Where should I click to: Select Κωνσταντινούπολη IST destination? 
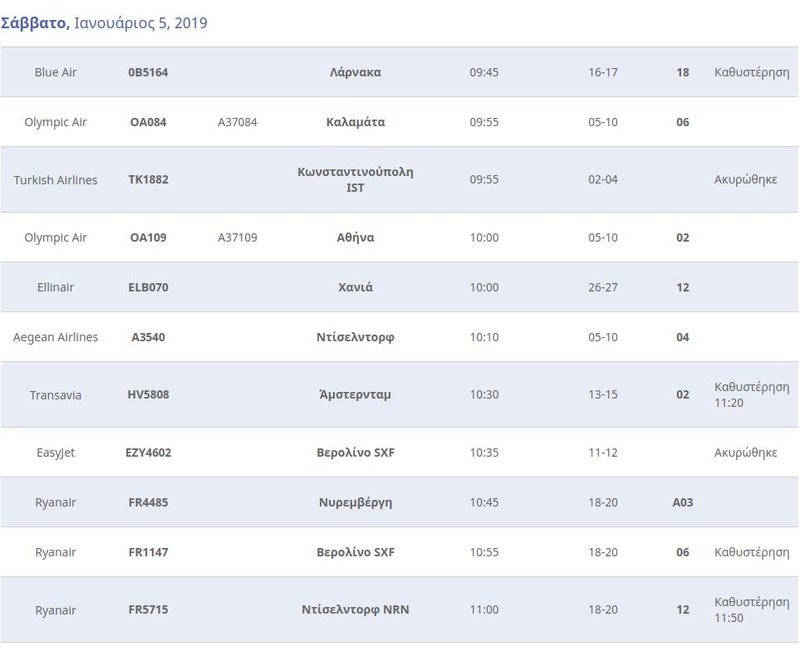pyautogui.click(x=356, y=180)
